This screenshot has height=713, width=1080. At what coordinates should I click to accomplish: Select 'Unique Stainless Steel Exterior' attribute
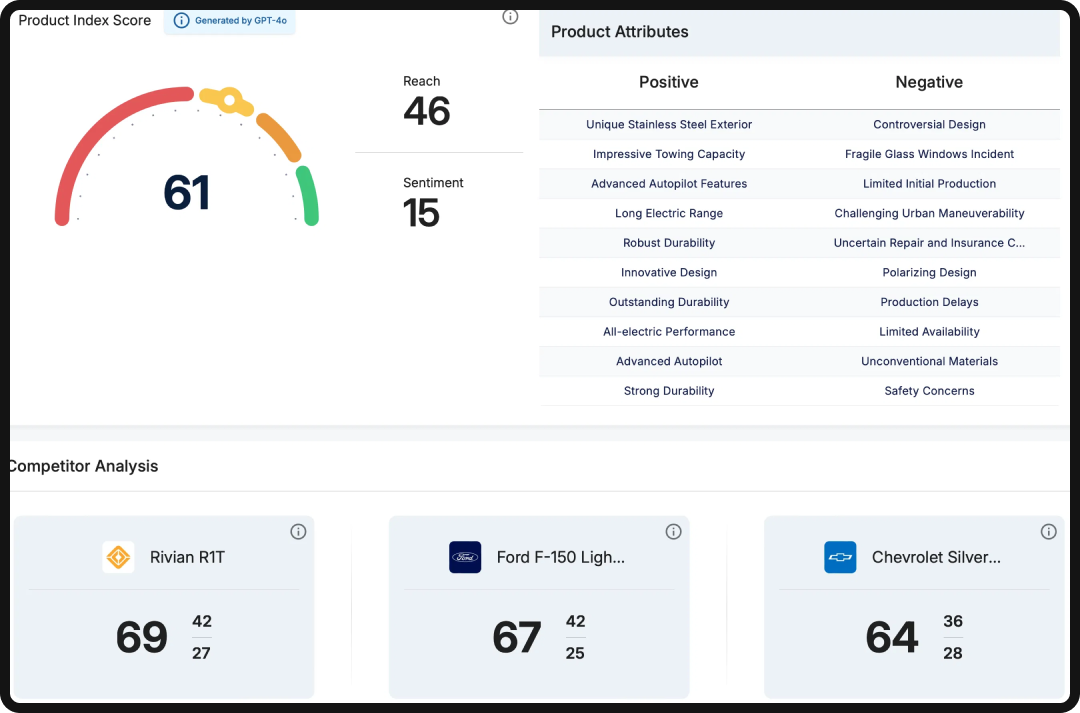668,124
